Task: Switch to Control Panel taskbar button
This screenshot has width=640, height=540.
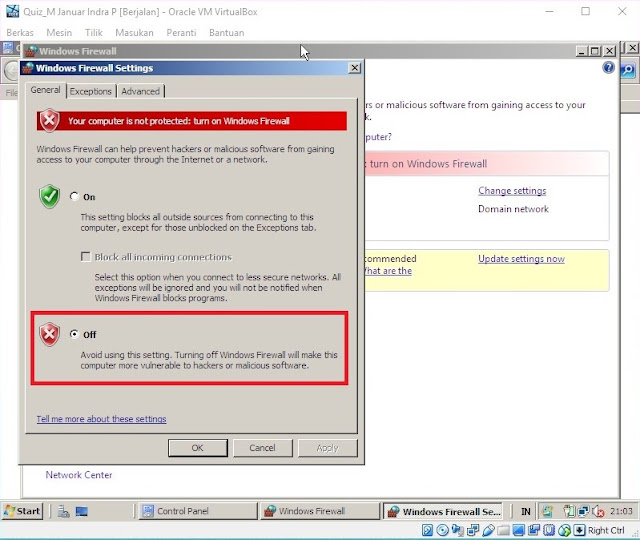Action: click(x=198, y=511)
